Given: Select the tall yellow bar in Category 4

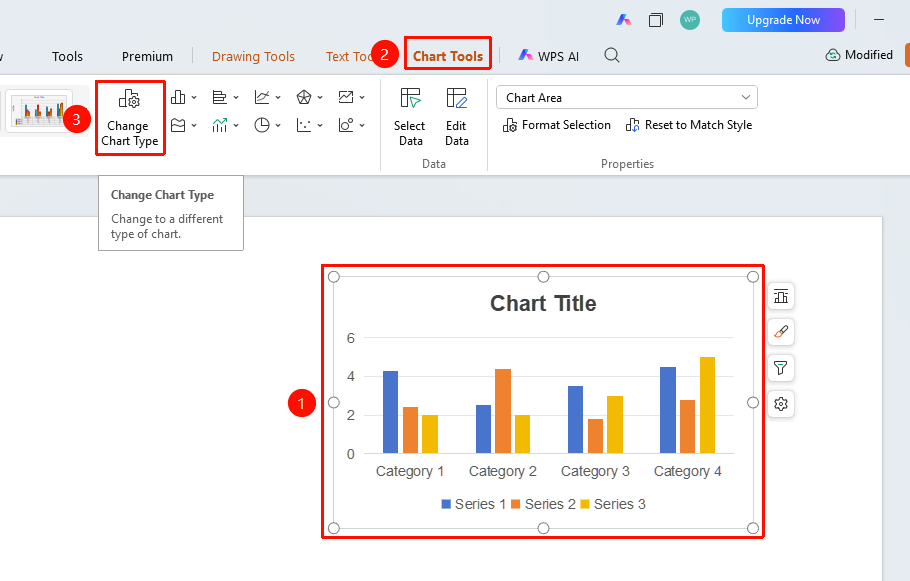Looking at the screenshot, I should [x=707, y=405].
